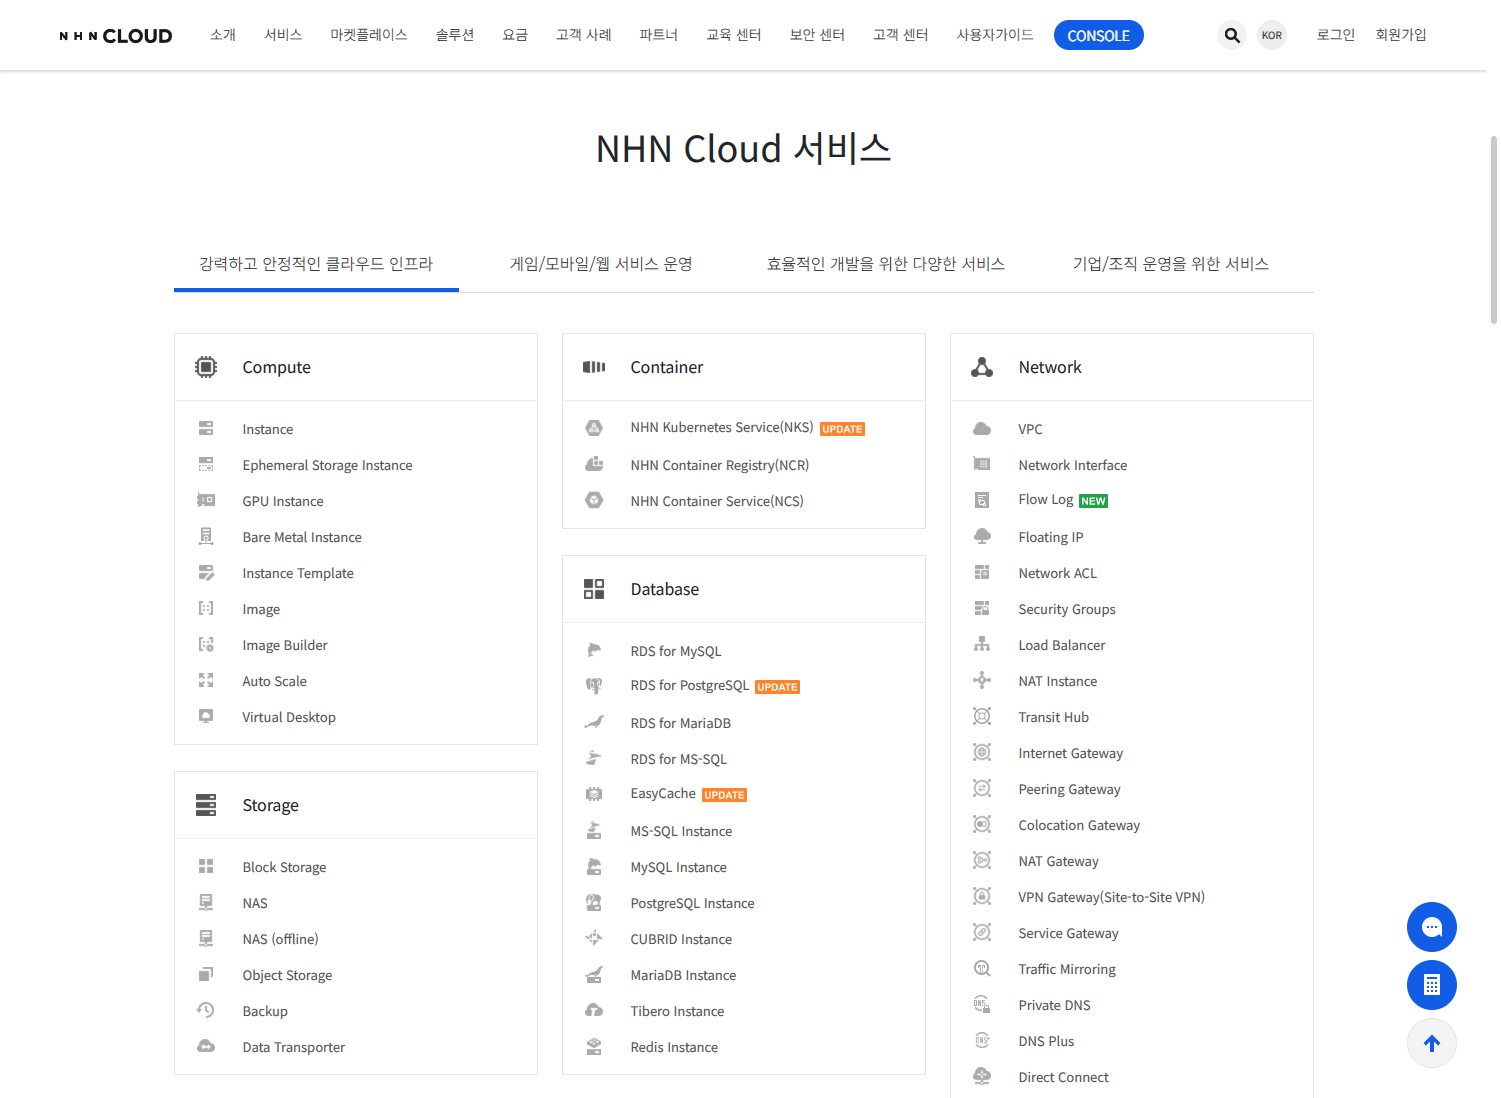Viewport: 1501px width, 1098px height.
Task: Click the search magnifier icon
Action: pos(1232,35)
